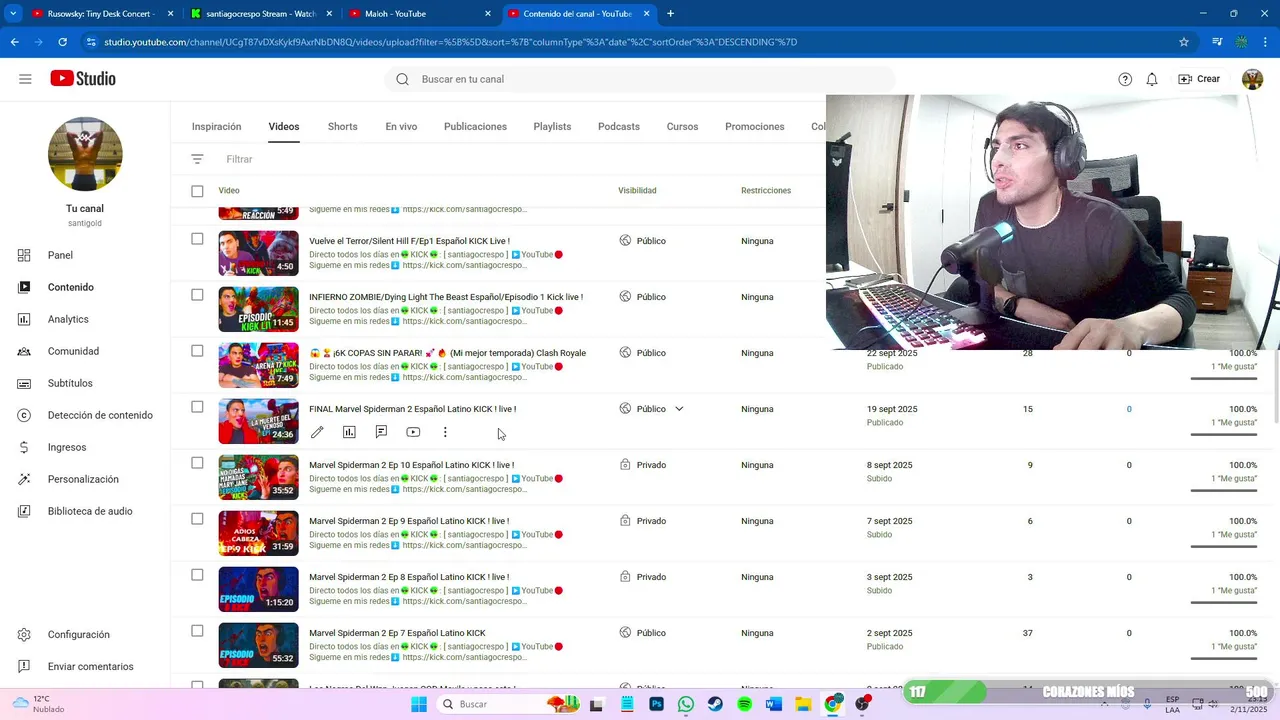
Task: Open comments icon for FINAL Spiderman video
Action: click(x=381, y=432)
